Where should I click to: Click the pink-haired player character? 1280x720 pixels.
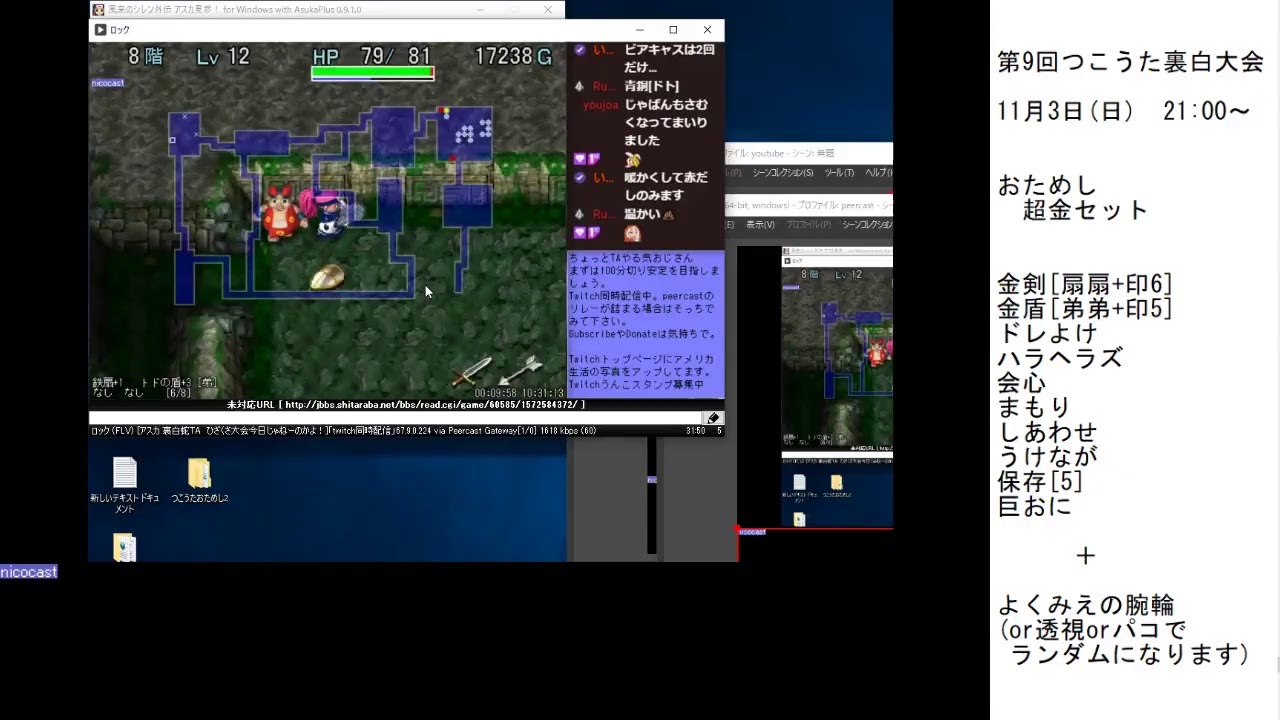point(329,211)
